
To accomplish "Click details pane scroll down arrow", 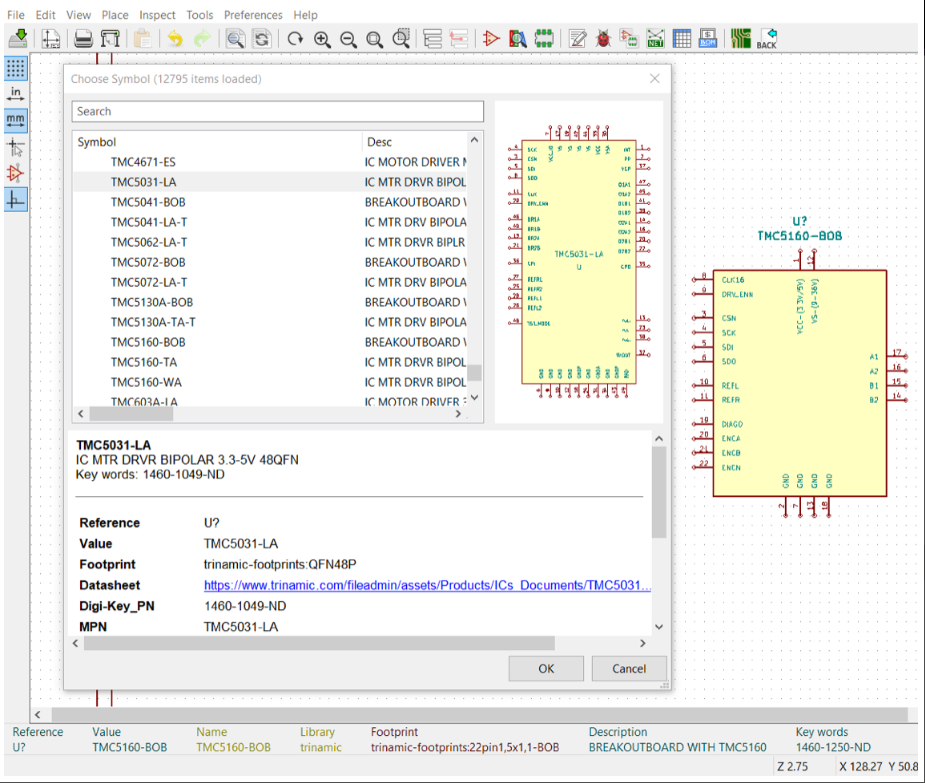I will [659, 627].
